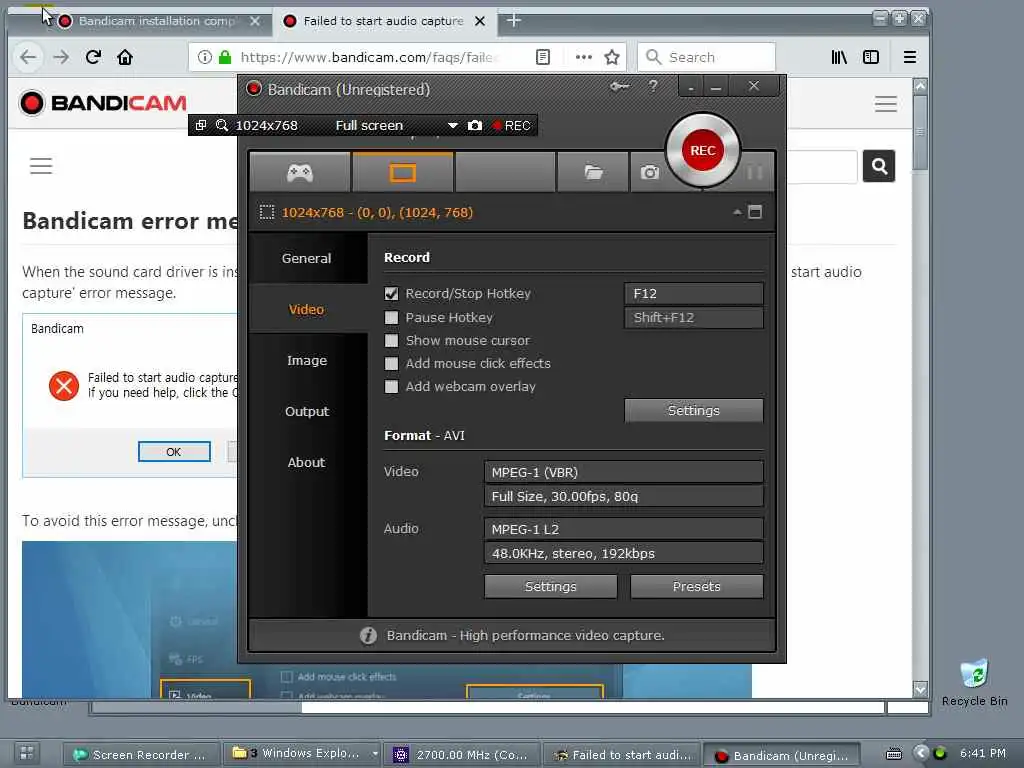The width and height of the screenshot is (1024, 768).
Task: Click the magnifier icon in the mini recording bar
Action: point(222,125)
